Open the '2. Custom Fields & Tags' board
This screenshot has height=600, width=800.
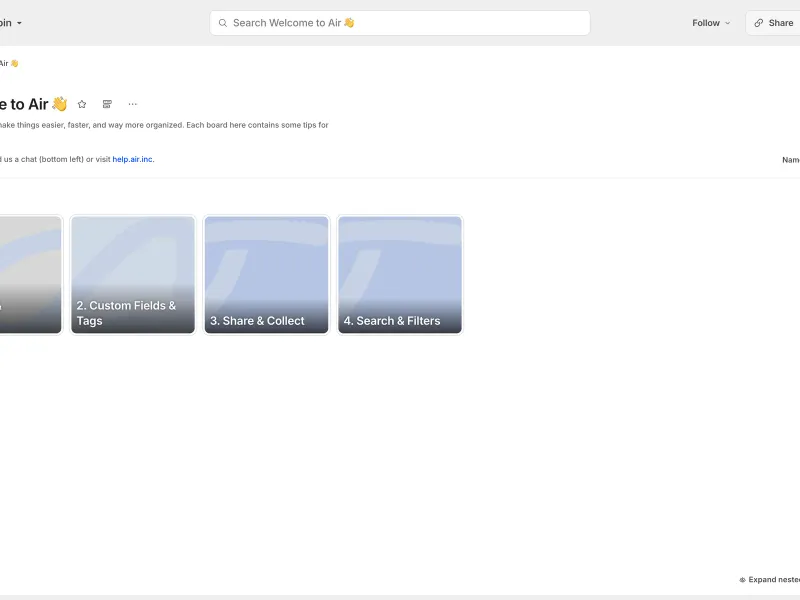pyautogui.click(x=133, y=274)
